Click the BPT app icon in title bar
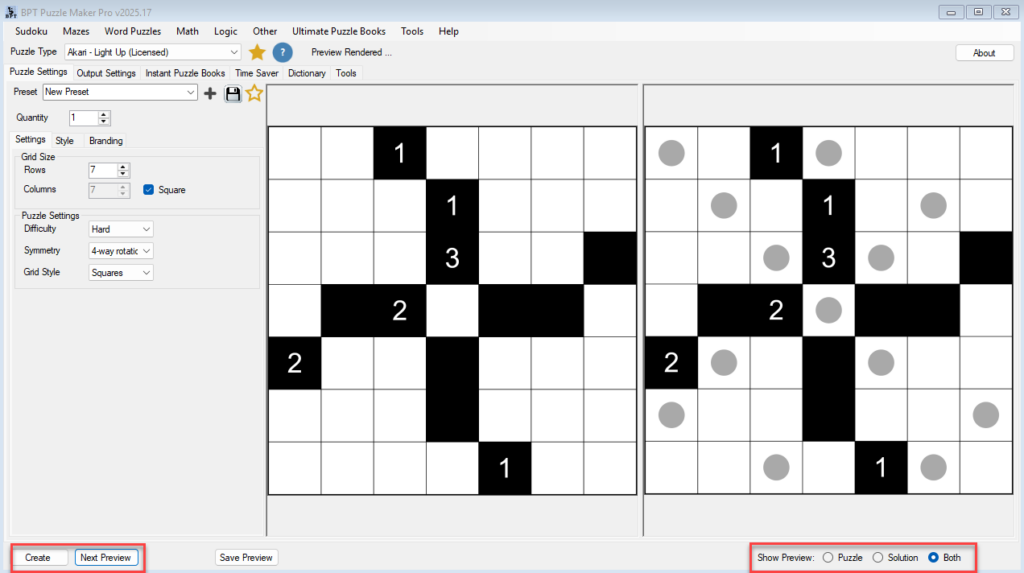 10,11
